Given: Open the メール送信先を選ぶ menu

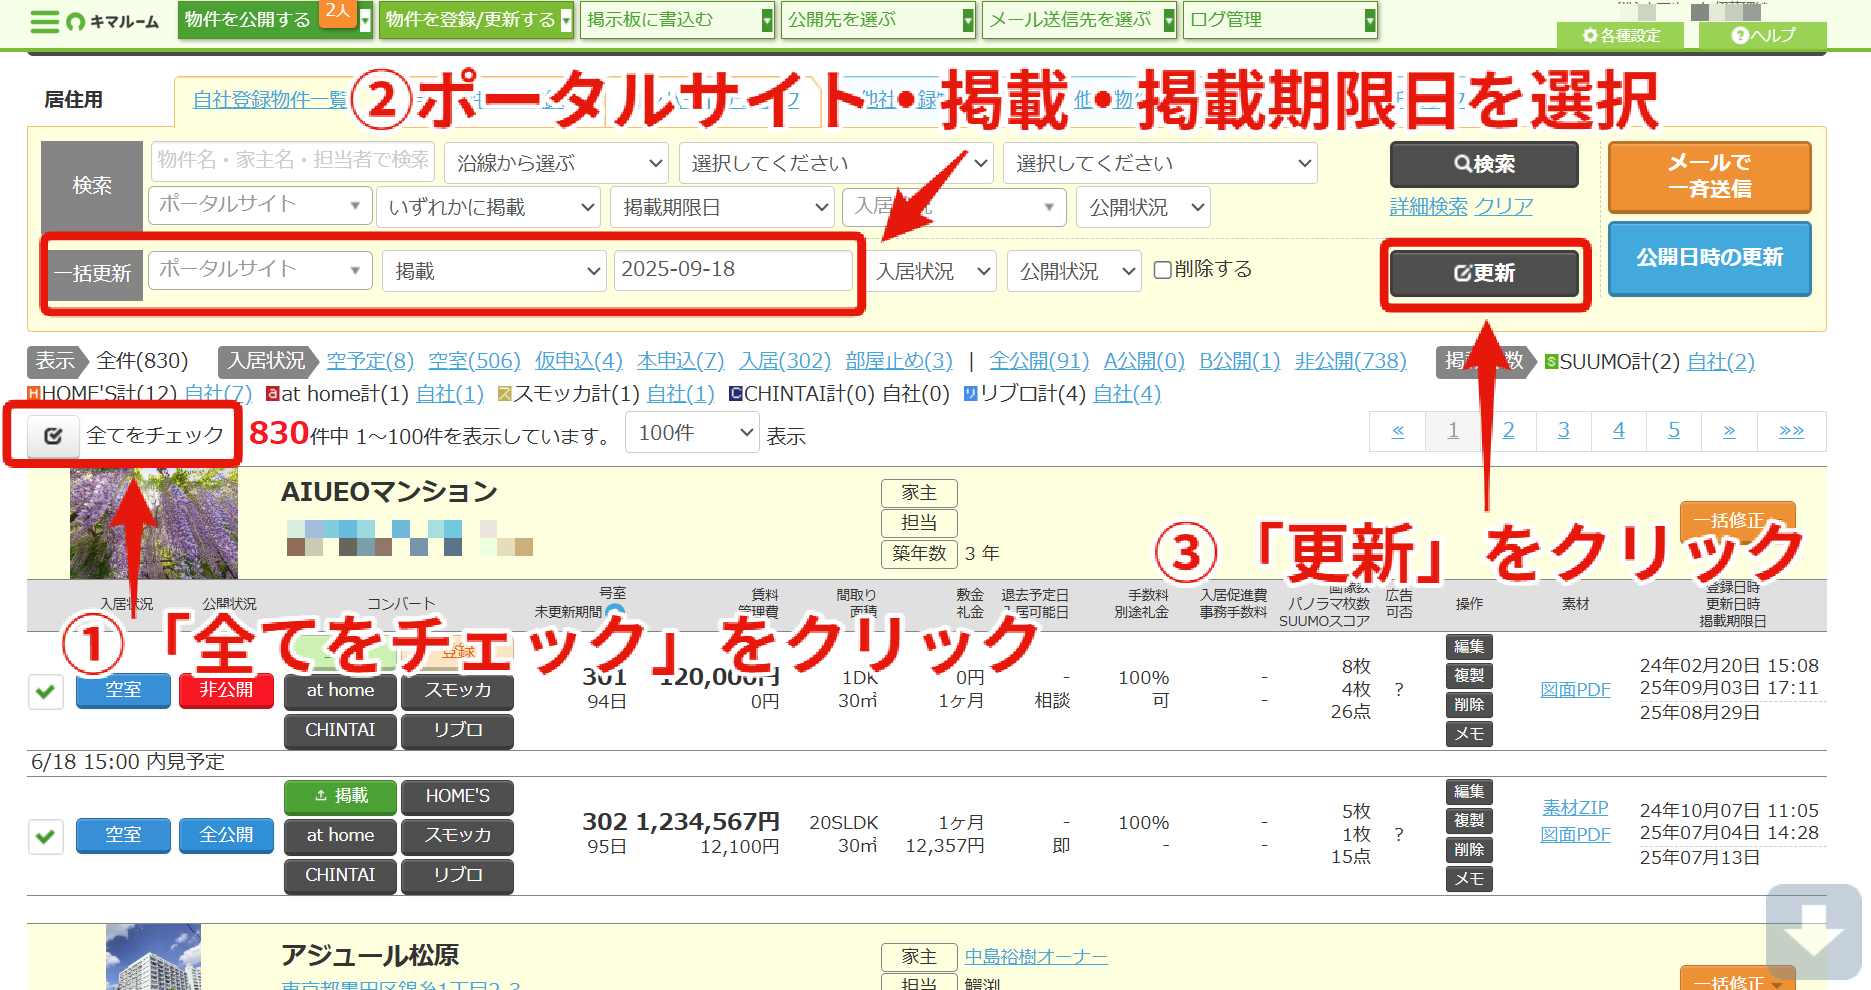Looking at the screenshot, I should click(x=1079, y=20).
